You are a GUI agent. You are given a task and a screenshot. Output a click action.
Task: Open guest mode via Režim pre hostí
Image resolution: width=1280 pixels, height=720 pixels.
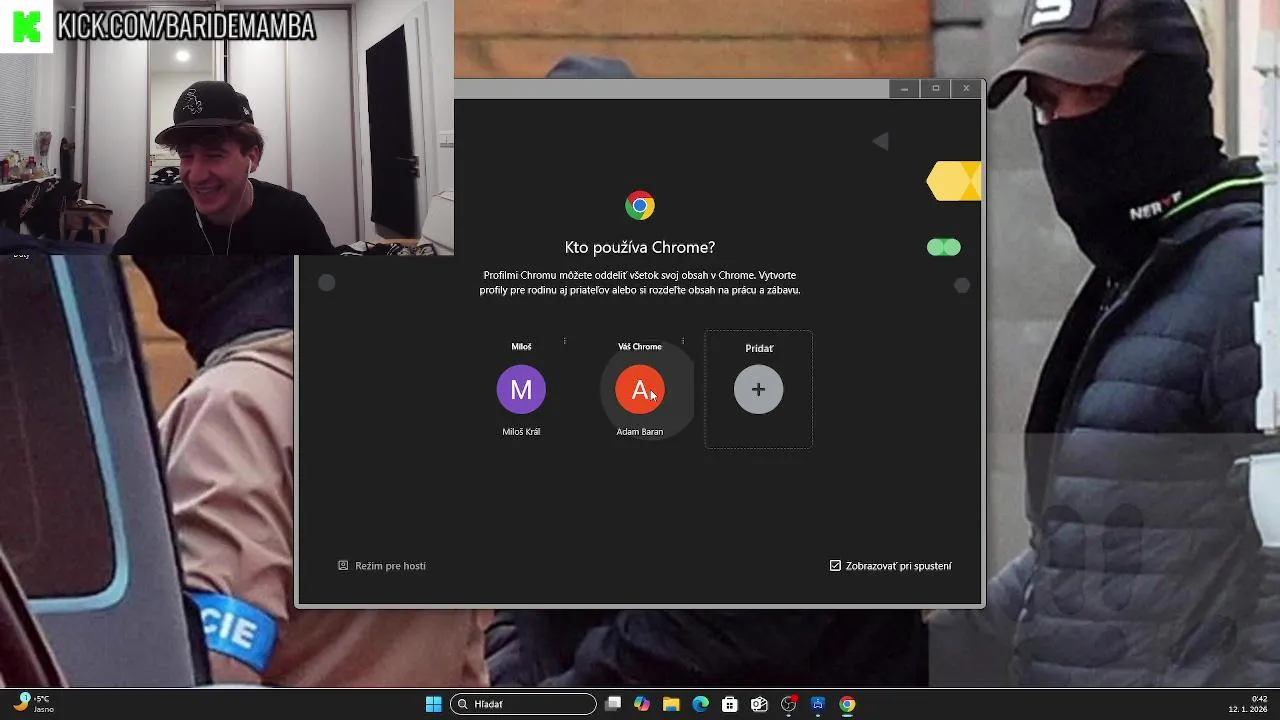(x=382, y=566)
